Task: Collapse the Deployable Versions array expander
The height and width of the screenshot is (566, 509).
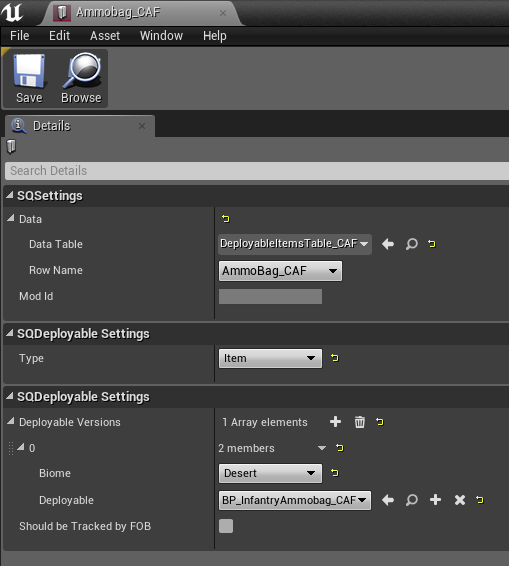Action: click(11, 421)
